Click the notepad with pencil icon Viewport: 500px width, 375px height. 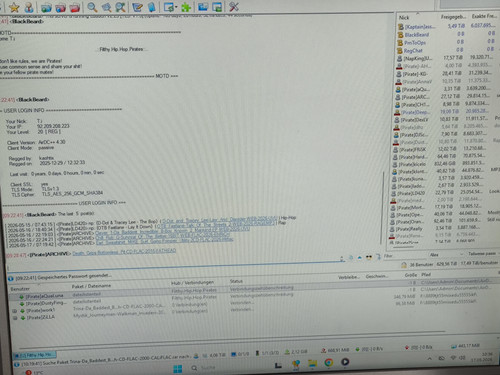point(137,7)
